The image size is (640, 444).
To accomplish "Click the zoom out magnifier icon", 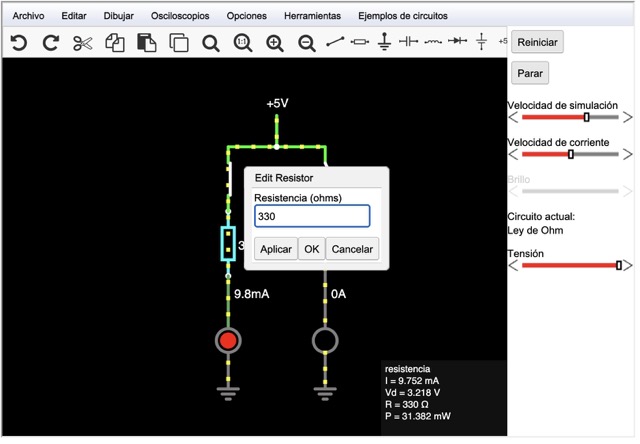I will coord(307,43).
